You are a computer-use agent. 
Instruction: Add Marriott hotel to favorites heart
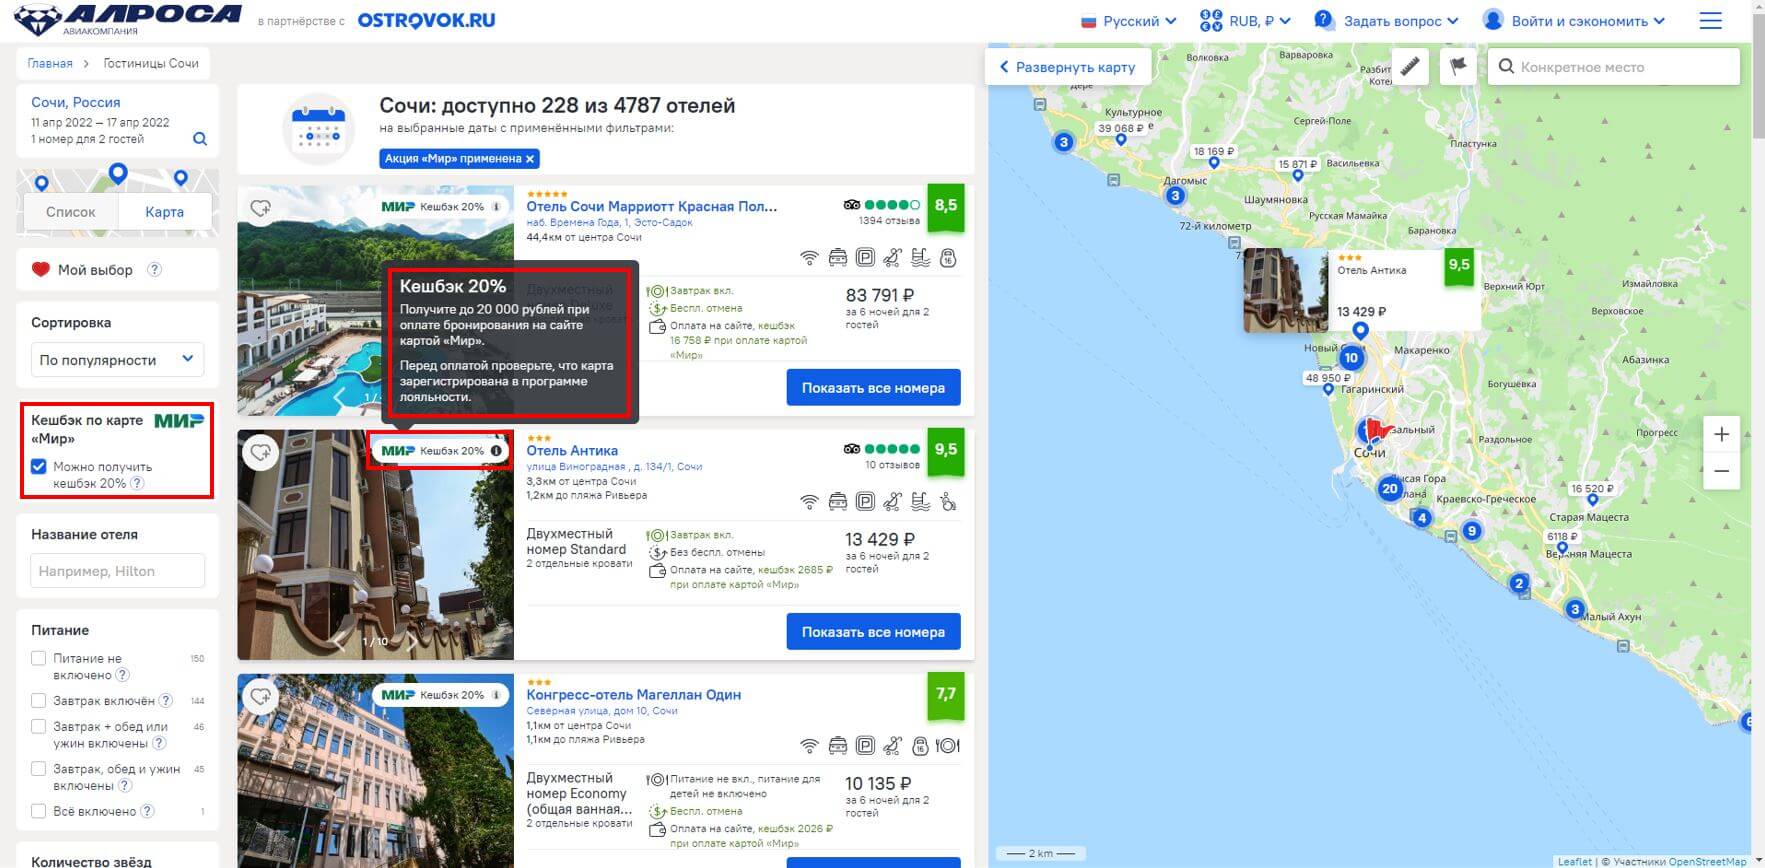(260, 208)
